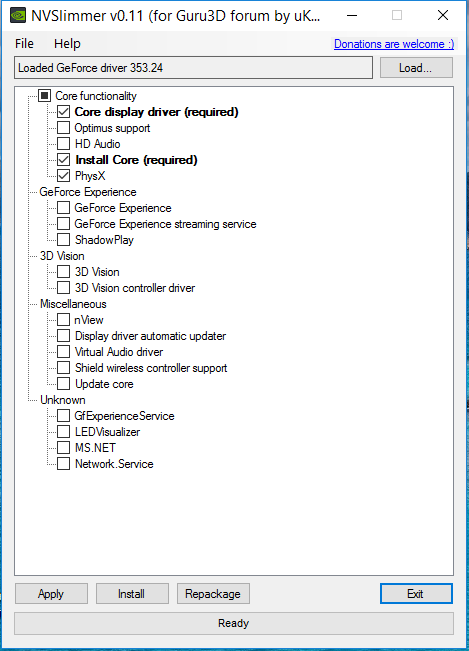
Task: Toggle the Core functionality group checkbox
Action: (x=44, y=96)
